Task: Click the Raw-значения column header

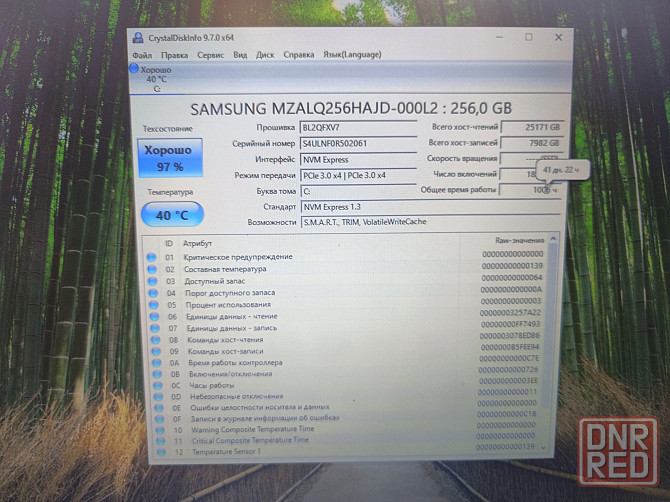Action: [519, 241]
